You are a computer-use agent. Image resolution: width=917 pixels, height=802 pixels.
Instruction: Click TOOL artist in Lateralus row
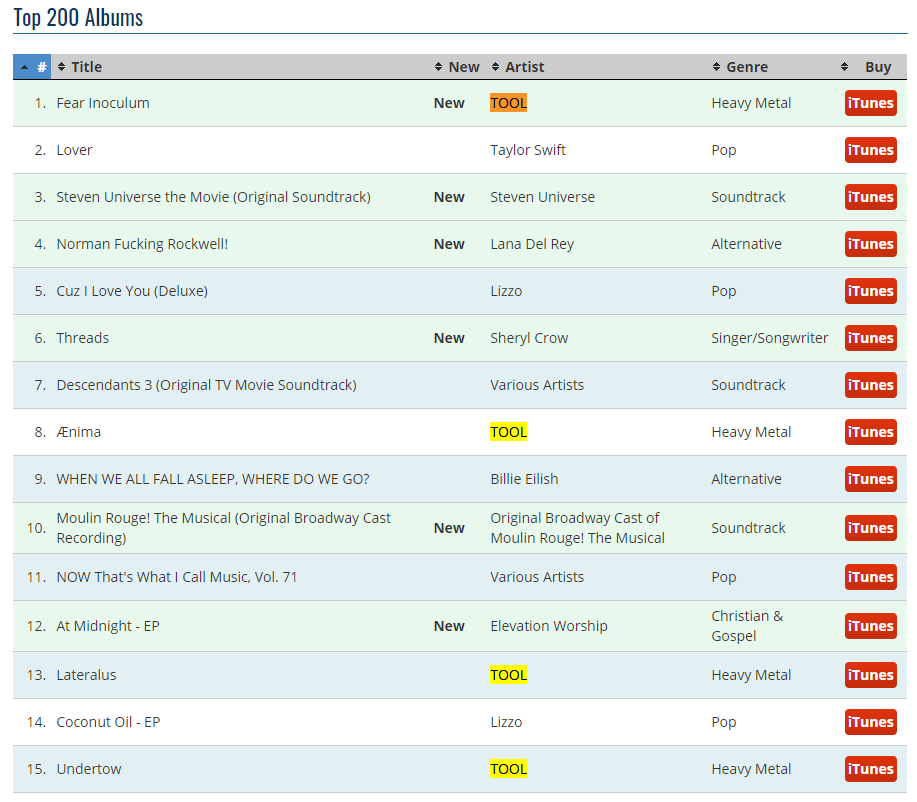(508, 675)
